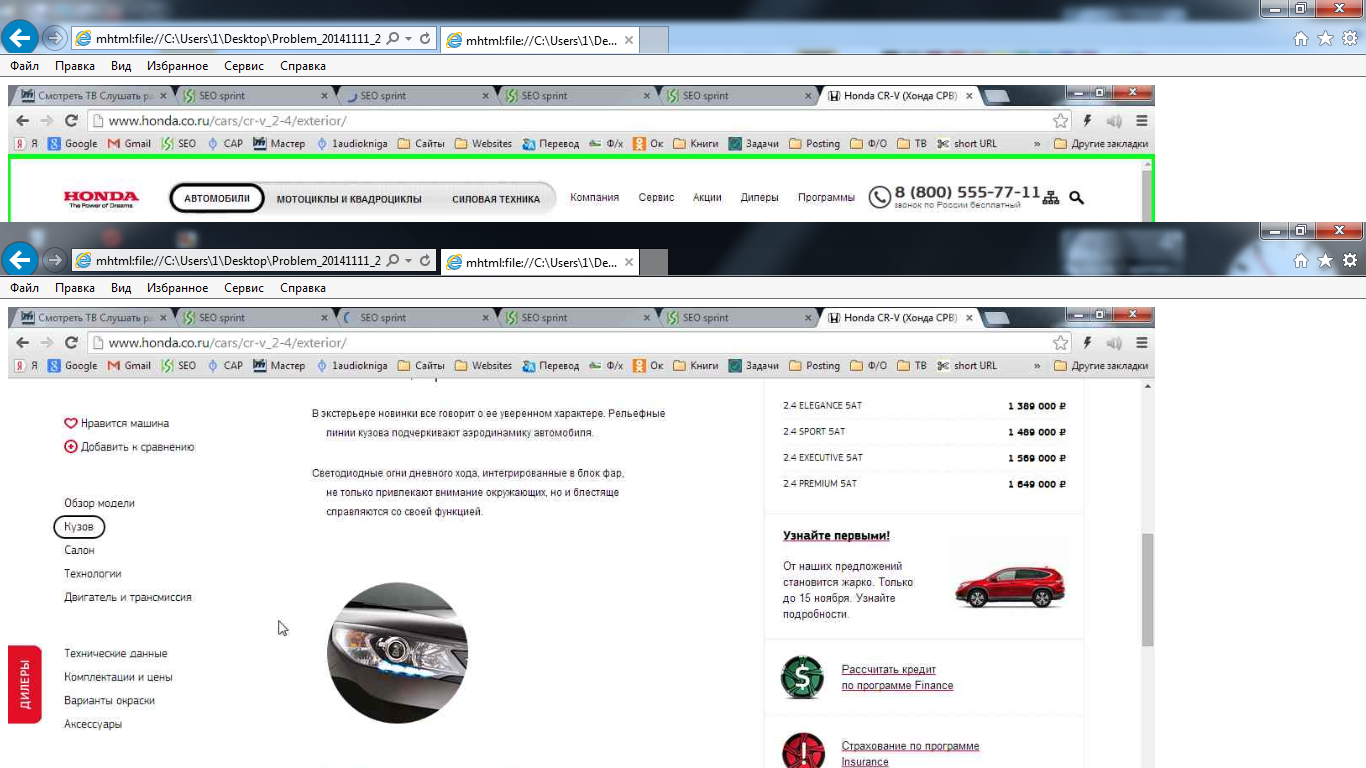
Task: Click the 2.4 PREMIUM 5AT price row
Action: click(925, 484)
